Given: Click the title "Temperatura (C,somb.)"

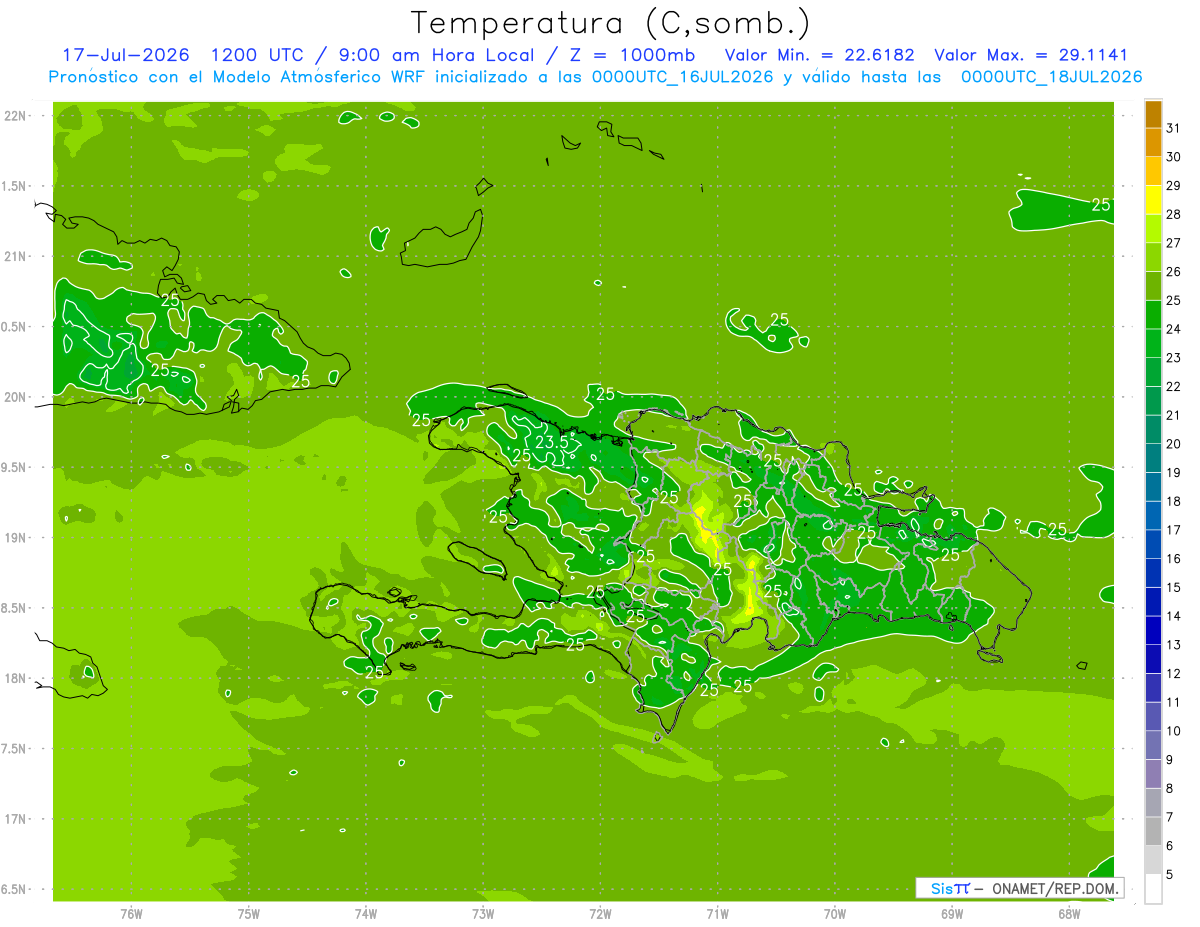Looking at the screenshot, I should click(x=611, y=23).
